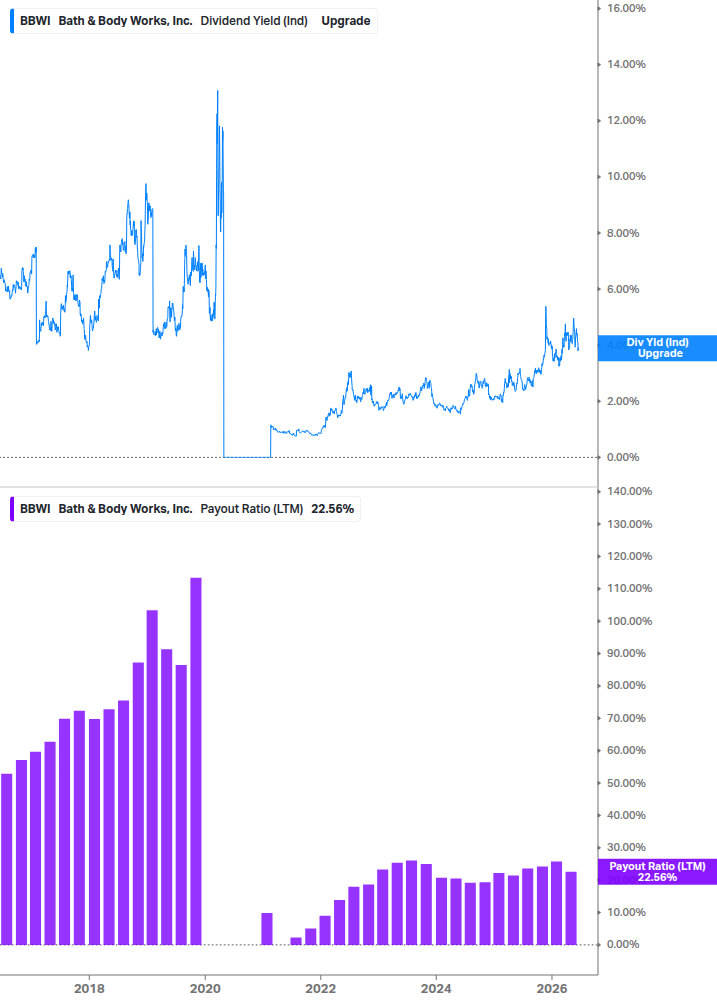Click the purple Payout Ratio (LTM) 22.56% axis tag
717x1005 pixels.
tap(657, 872)
